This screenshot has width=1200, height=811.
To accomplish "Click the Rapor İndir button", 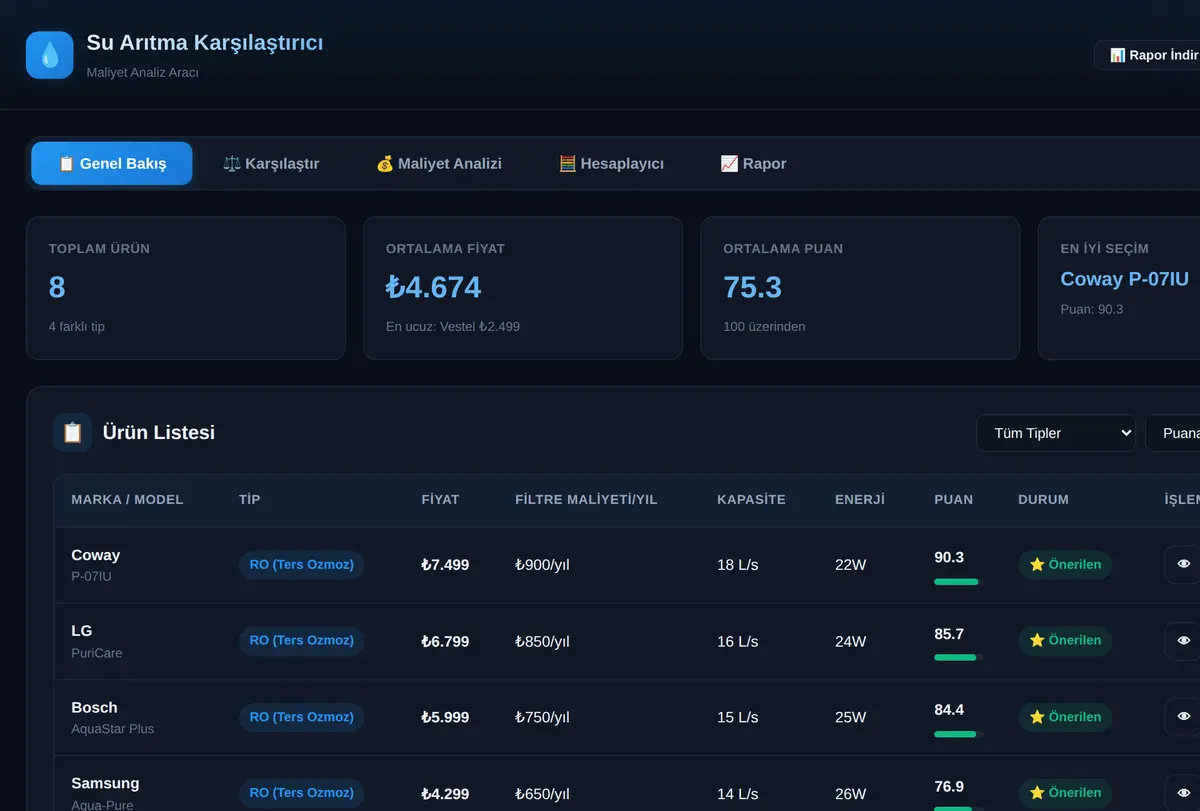I will (x=1148, y=55).
